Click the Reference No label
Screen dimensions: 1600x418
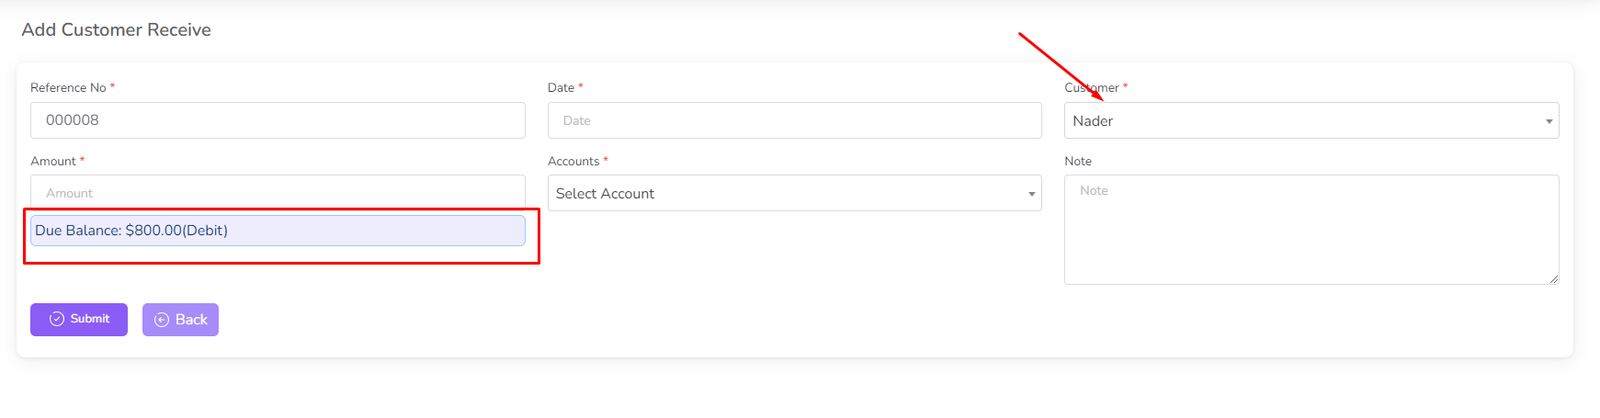[x=68, y=88]
